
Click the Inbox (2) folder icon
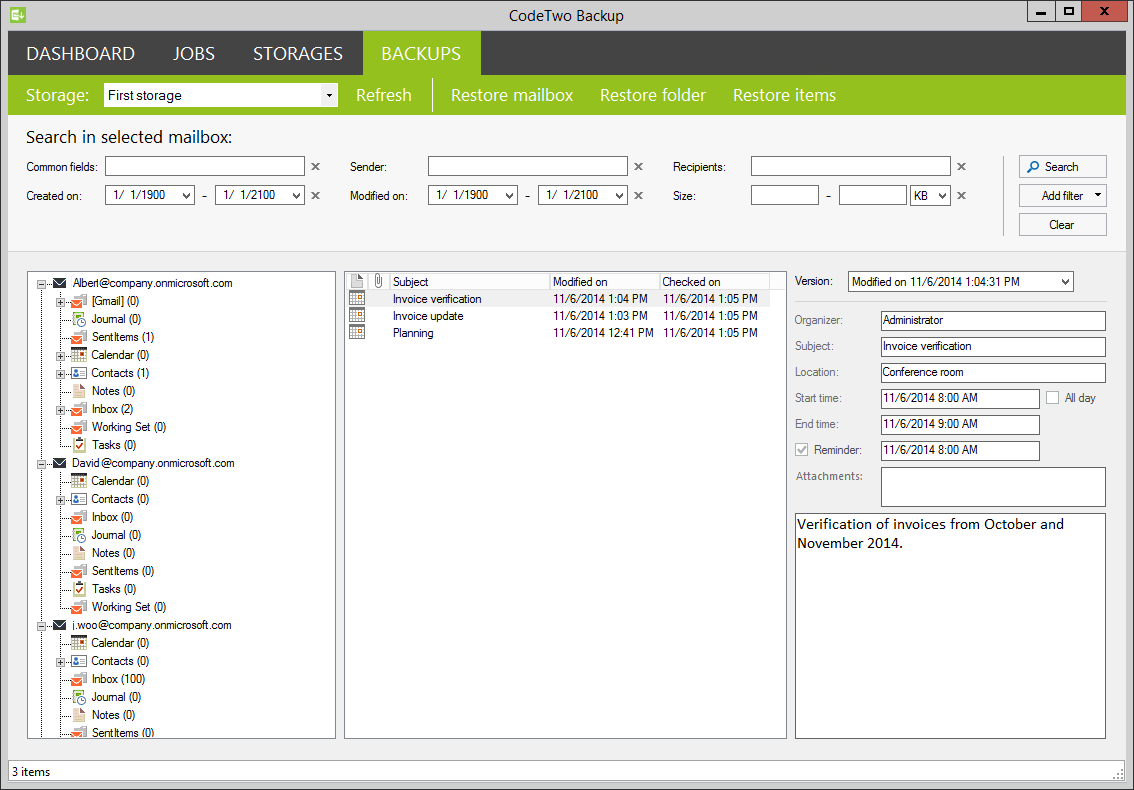[x=79, y=409]
